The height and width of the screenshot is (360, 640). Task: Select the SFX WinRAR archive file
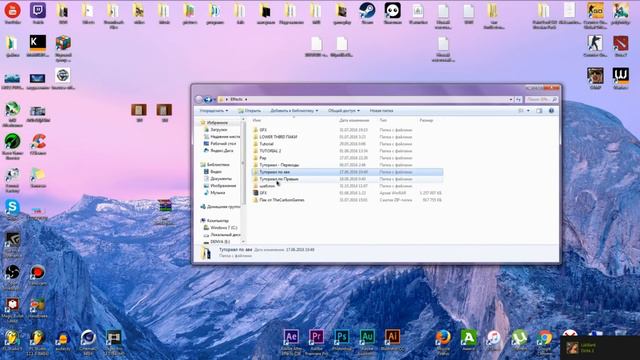click(x=347, y=193)
